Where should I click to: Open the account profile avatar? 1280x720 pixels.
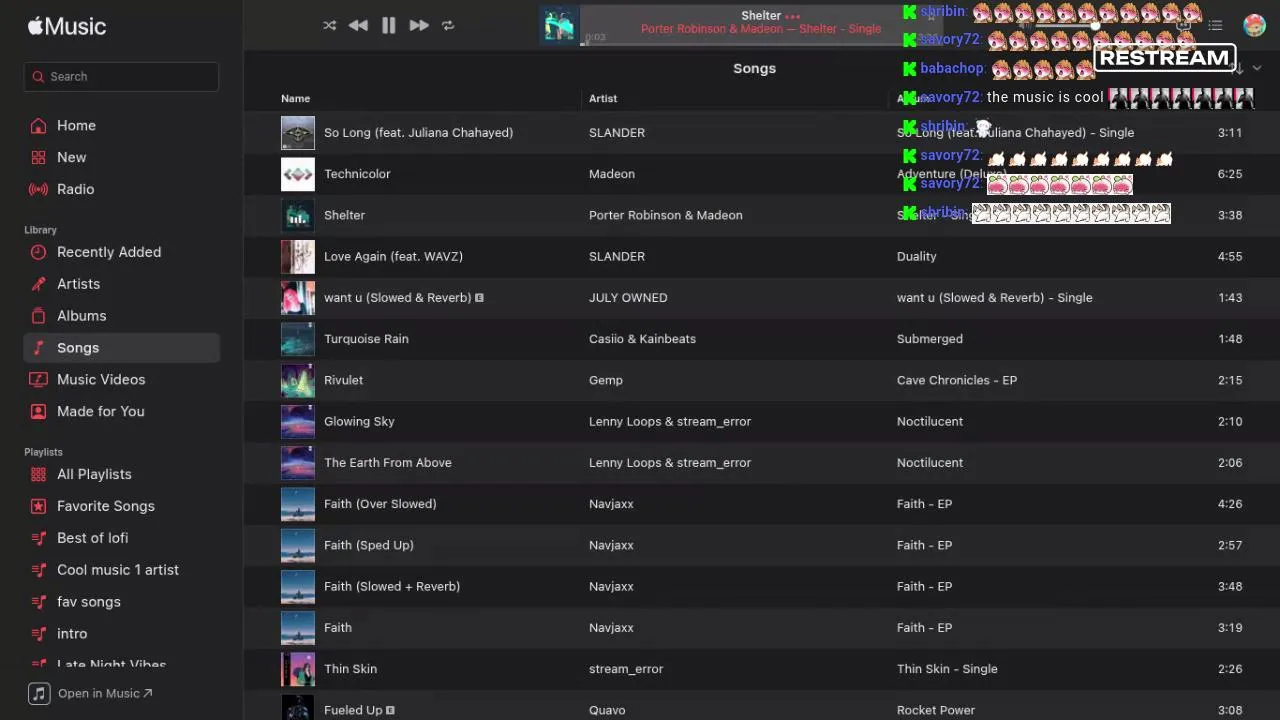[x=1254, y=26]
